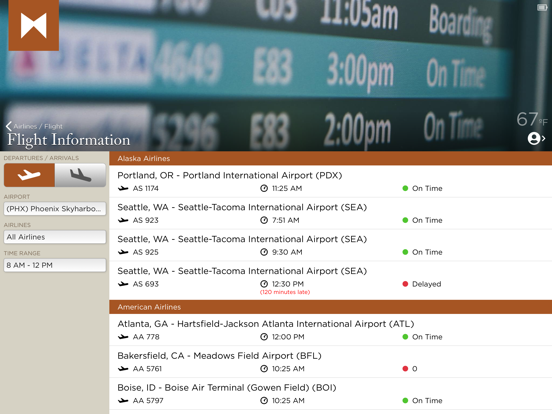Click flight number AS 693

pyautogui.click(x=145, y=284)
